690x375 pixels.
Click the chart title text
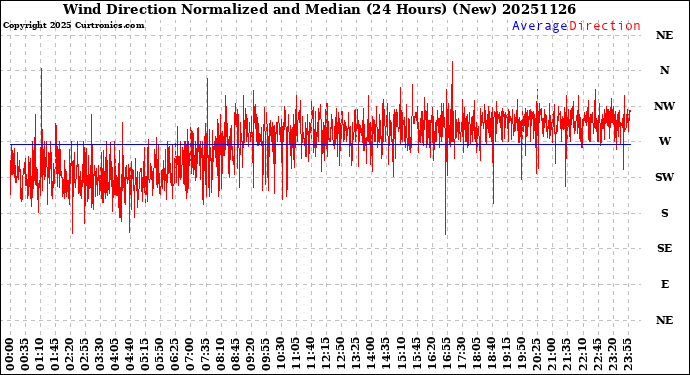(319, 9)
